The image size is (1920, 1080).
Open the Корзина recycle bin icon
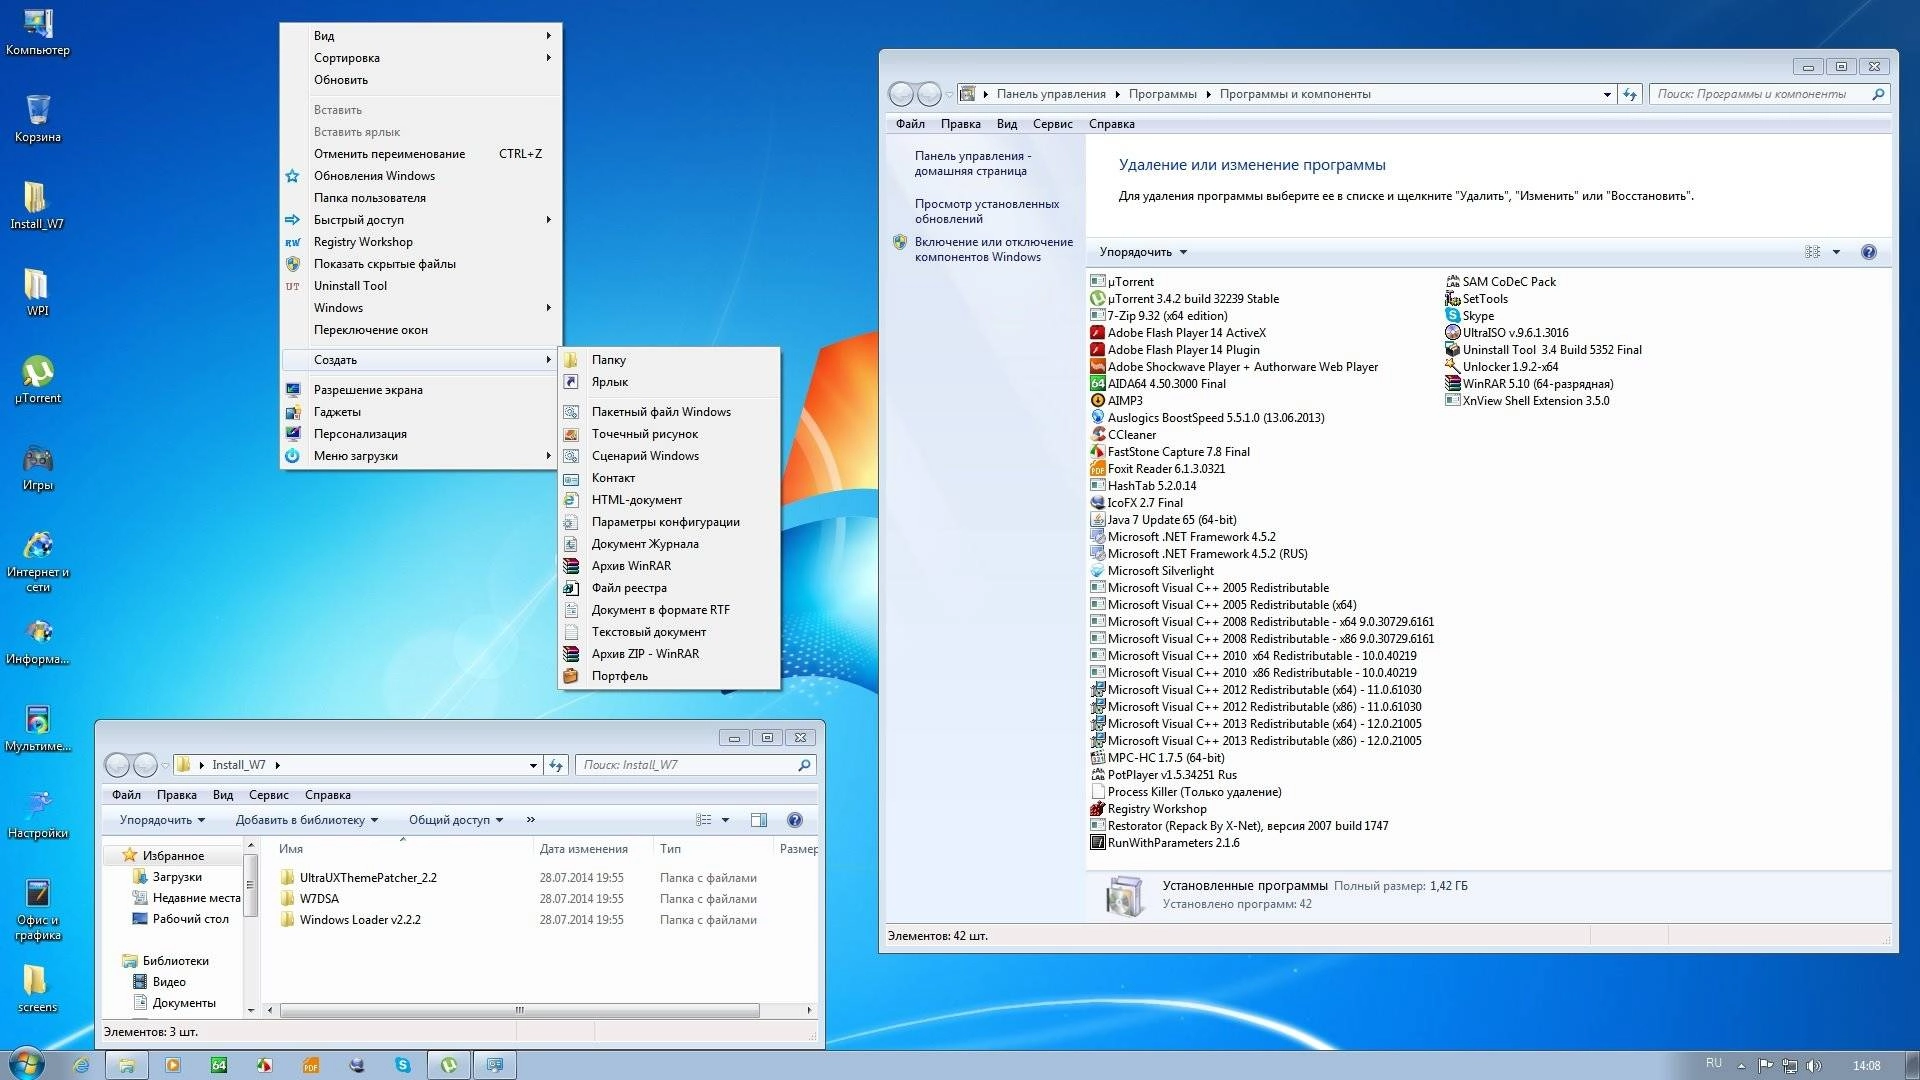pyautogui.click(x=37, y=118)
